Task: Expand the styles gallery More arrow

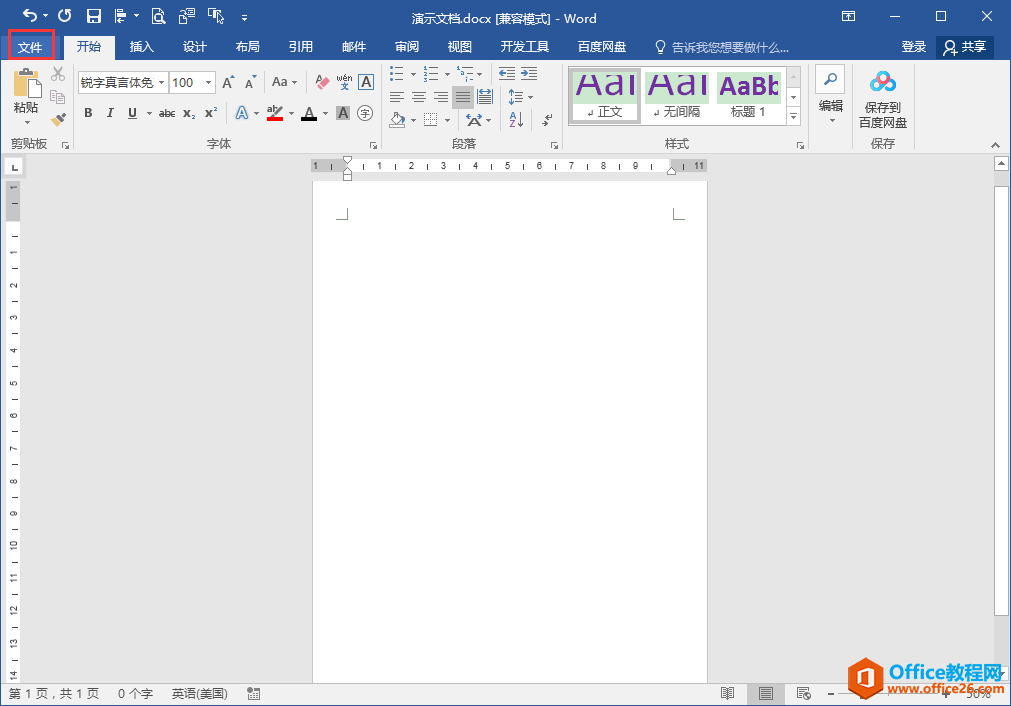Action: point(793,117)
